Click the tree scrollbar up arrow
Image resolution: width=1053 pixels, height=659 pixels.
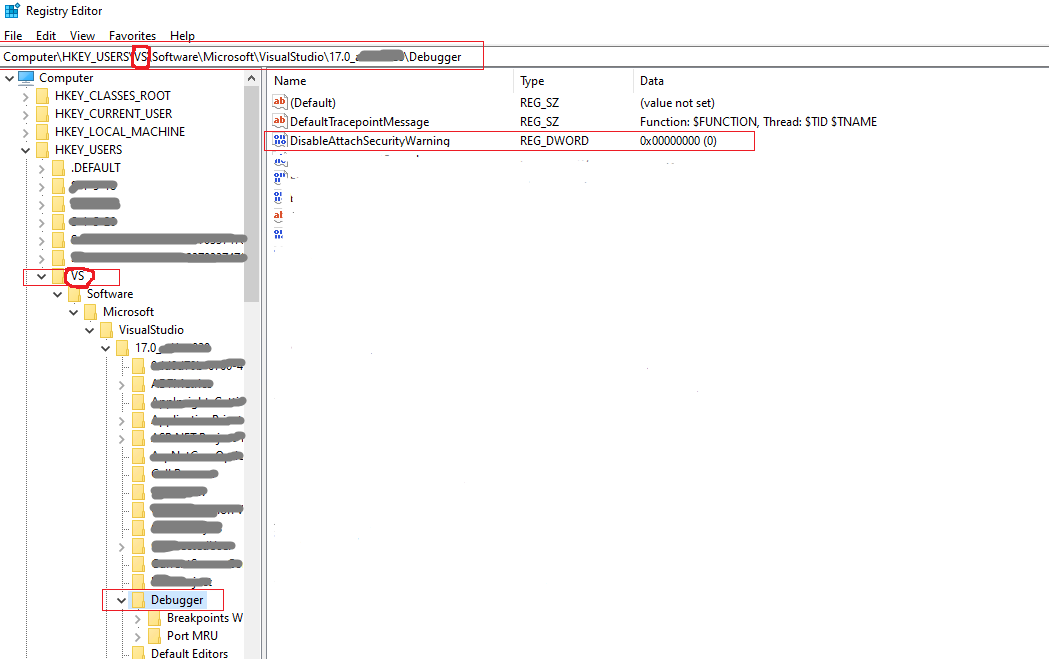click(251, 79)
